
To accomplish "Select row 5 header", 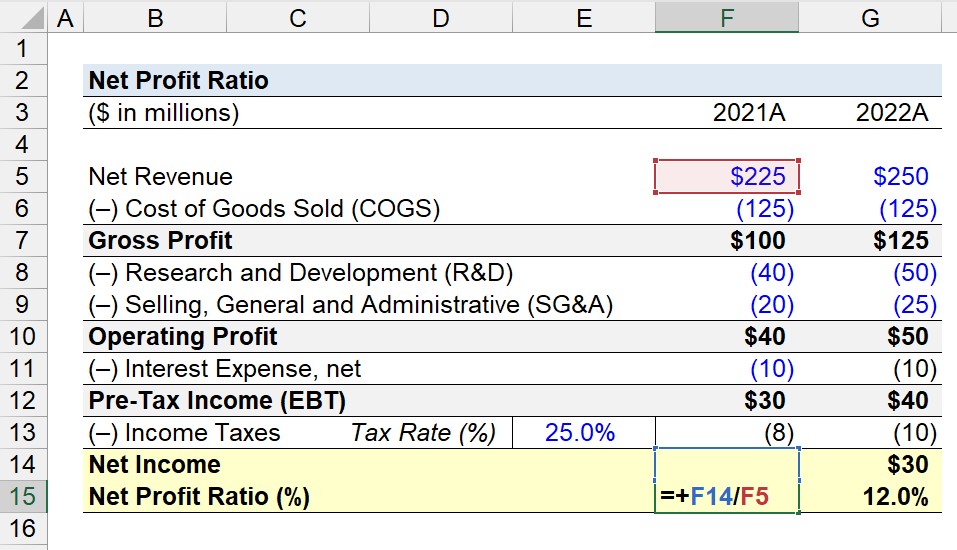I will point(23,176).
